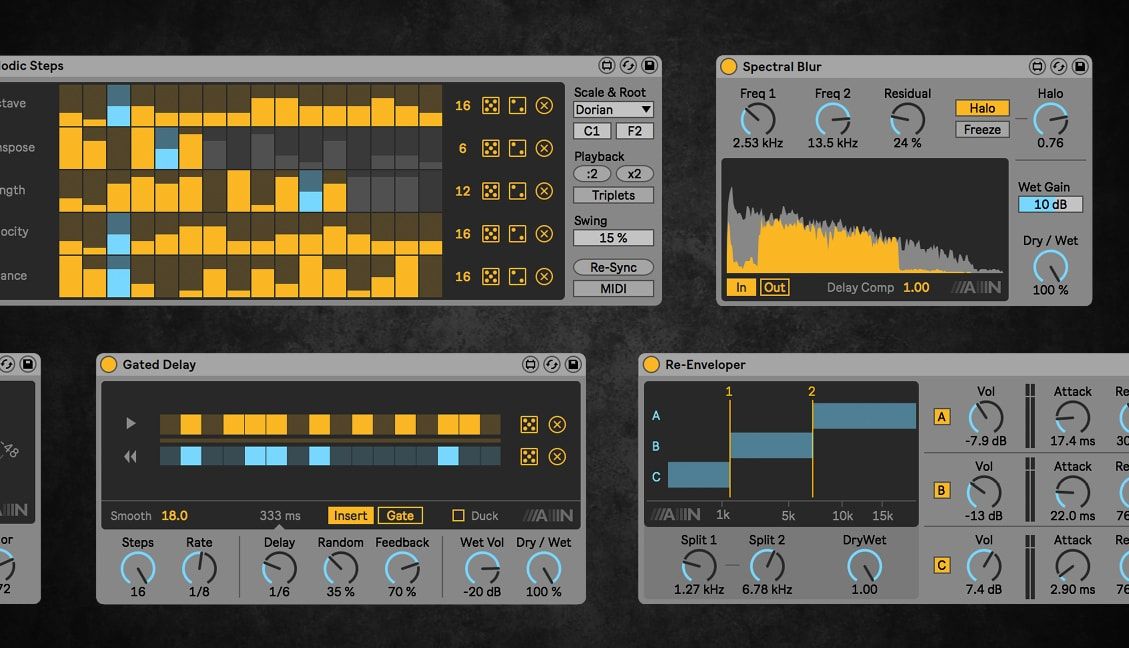Screen dimensions: 1129x648
Task: Disable Halo mode in Spectral Blur
Action: click(982, 108)
